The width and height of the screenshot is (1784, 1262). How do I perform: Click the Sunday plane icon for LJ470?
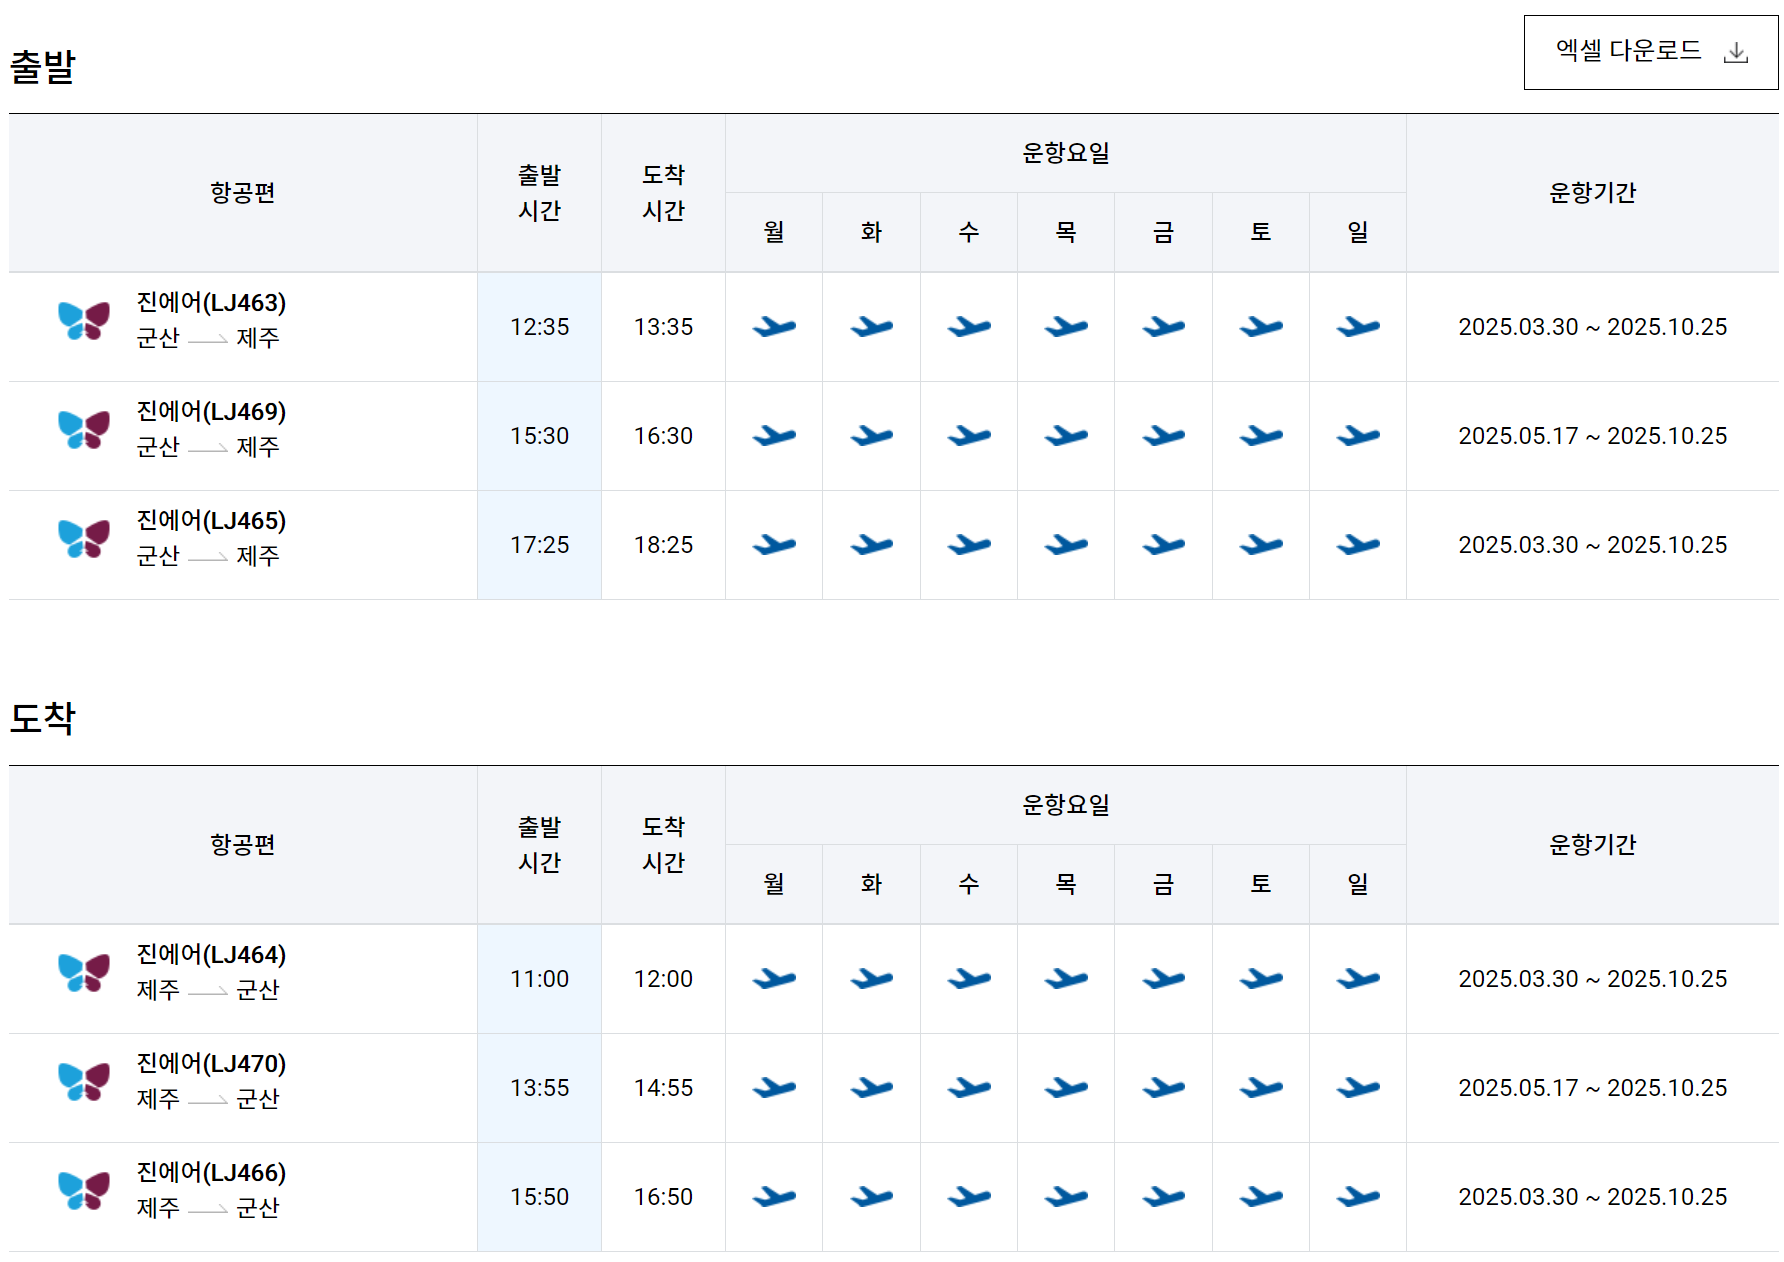tap(1358, 1087)
